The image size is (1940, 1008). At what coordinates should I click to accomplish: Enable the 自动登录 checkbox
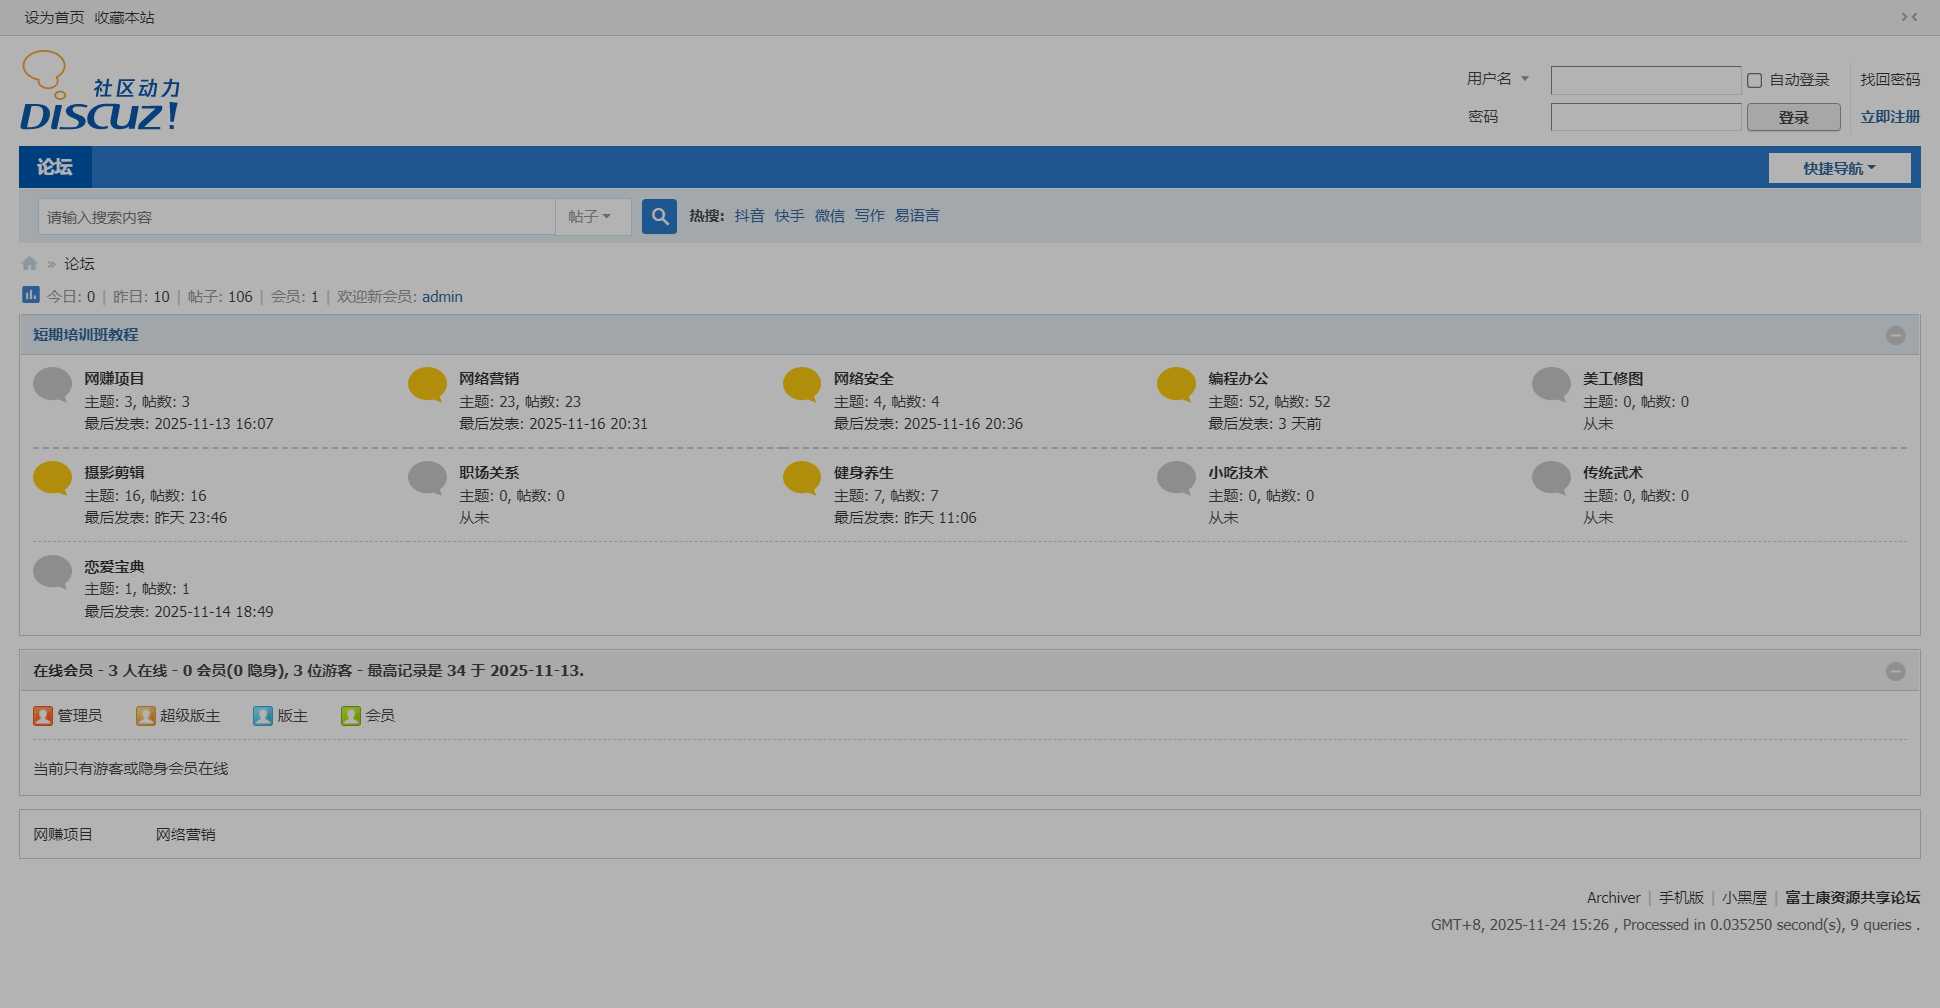[x=1754, y=80]
